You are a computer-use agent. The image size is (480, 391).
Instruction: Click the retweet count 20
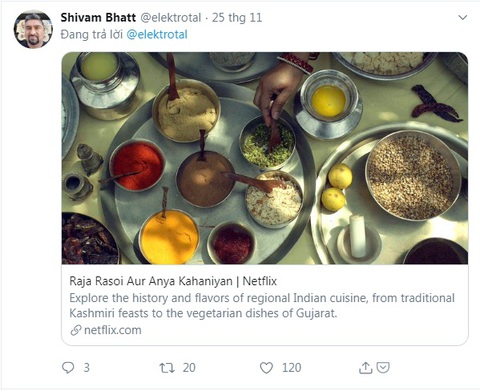(x=189, y=368)
